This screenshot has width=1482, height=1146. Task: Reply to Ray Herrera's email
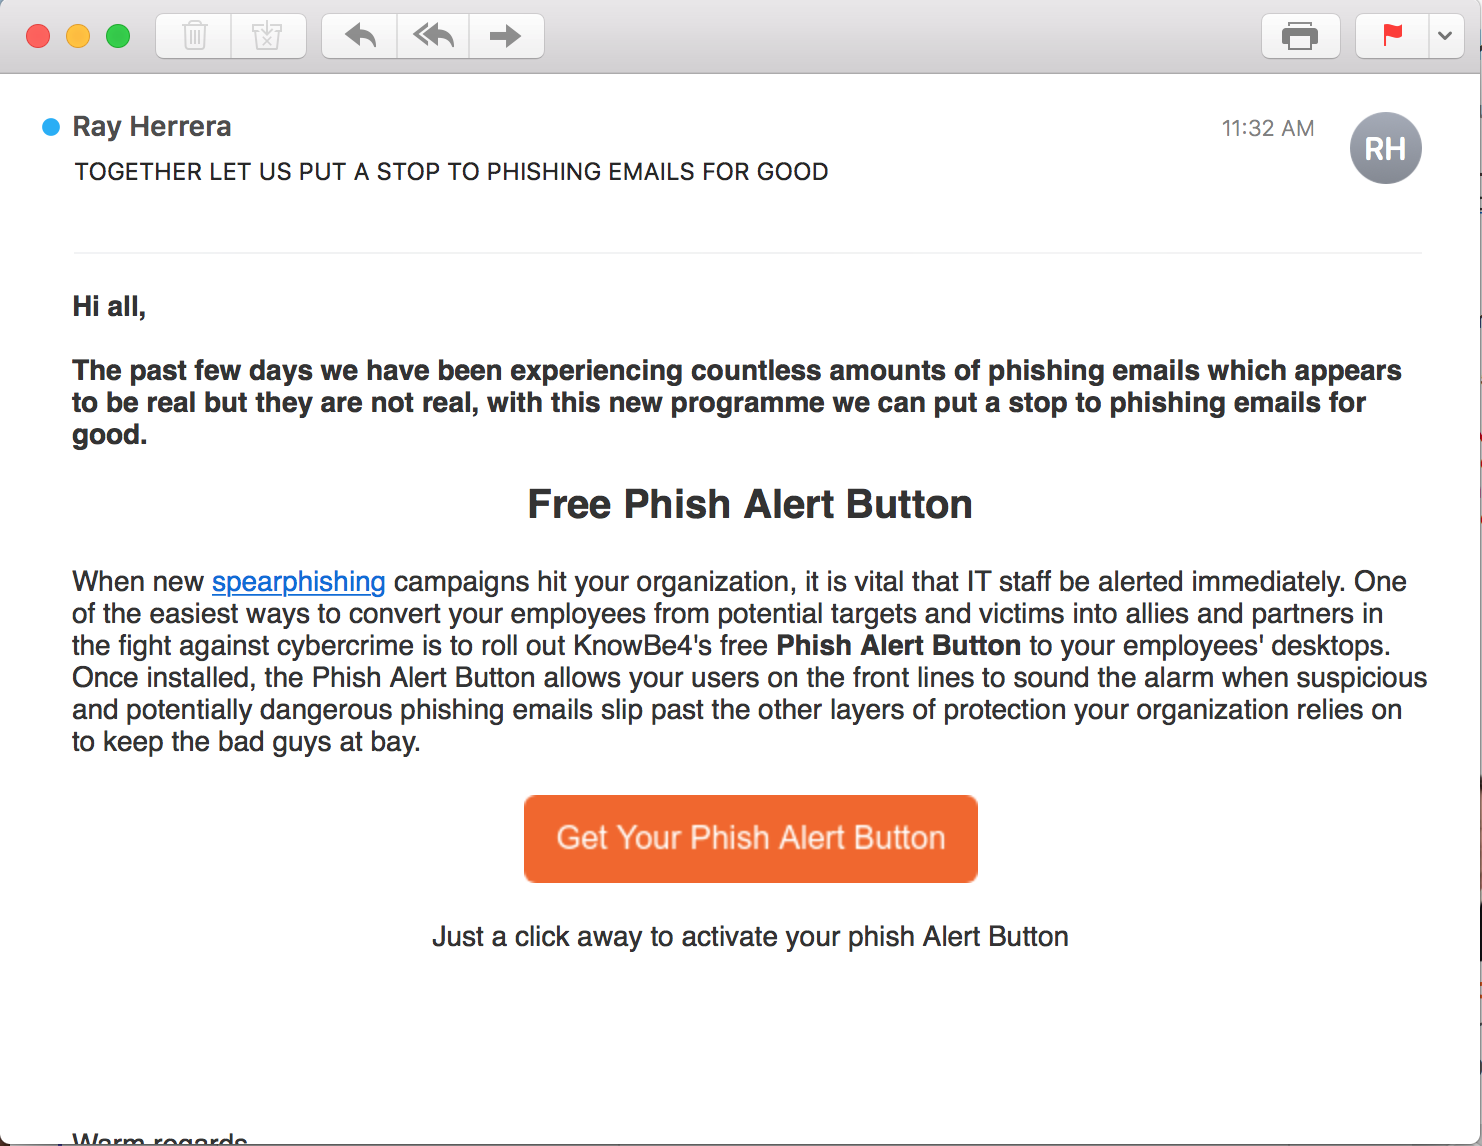point(360,37)
